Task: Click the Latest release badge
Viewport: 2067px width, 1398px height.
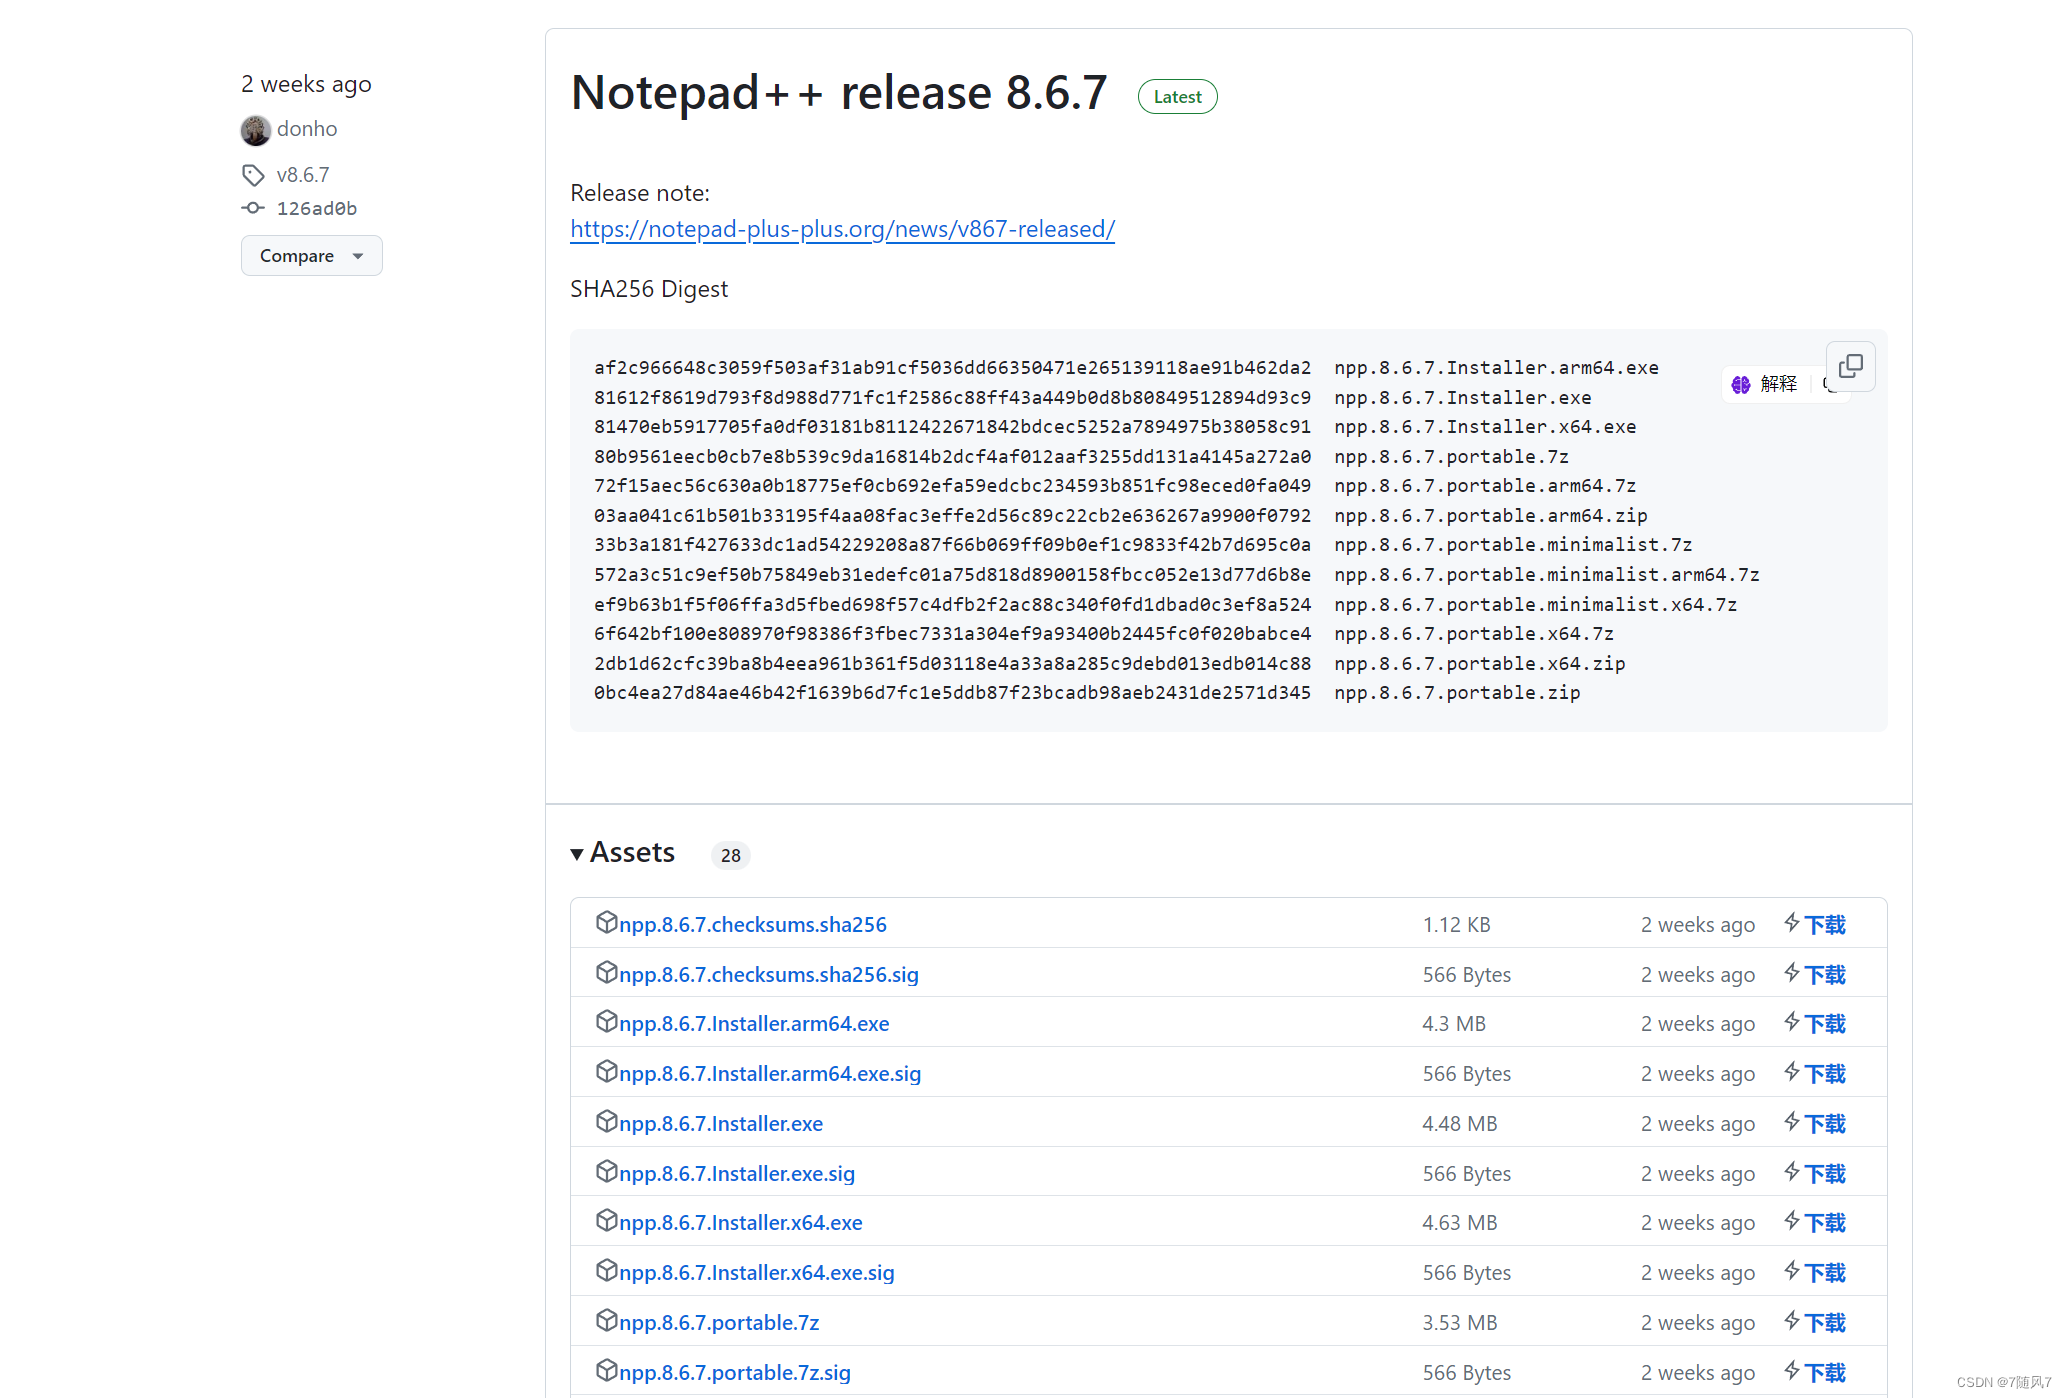Action: click(1177, 97)
